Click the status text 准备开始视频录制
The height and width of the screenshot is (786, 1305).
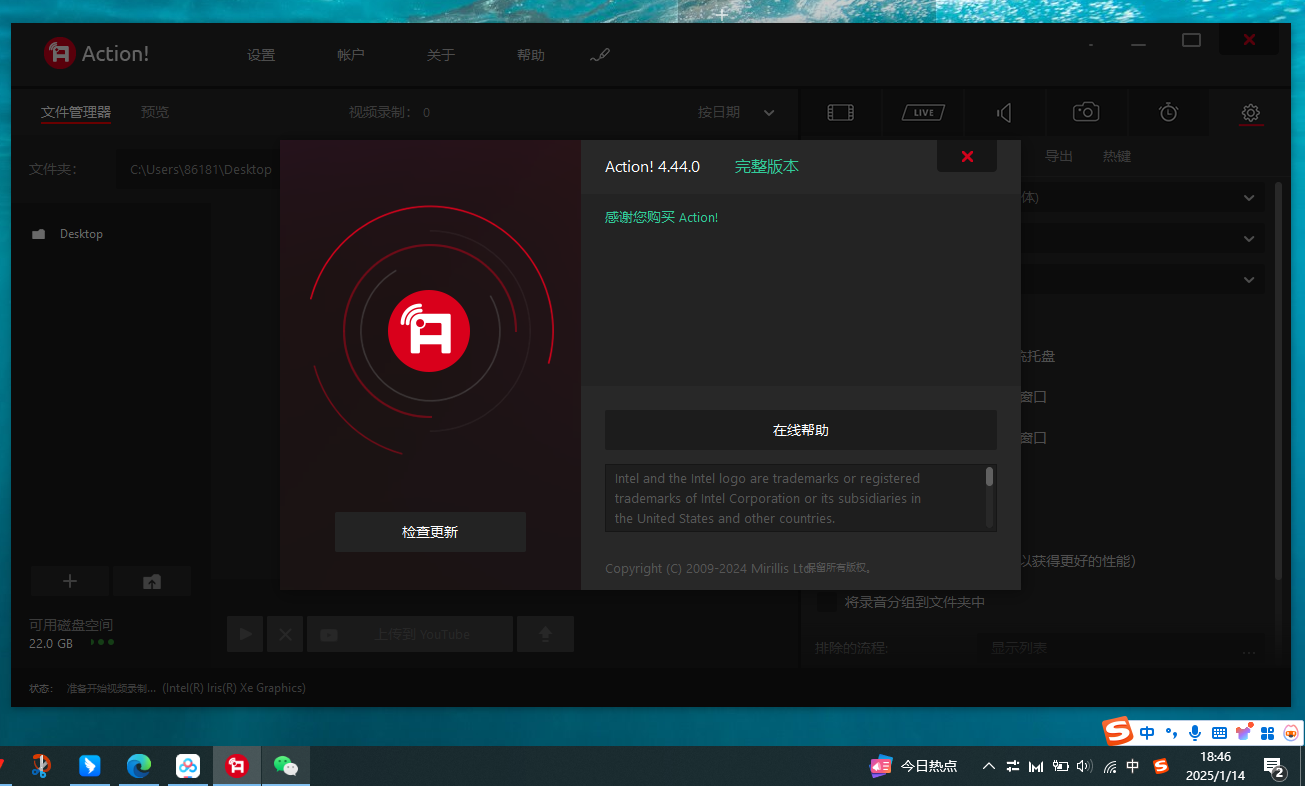tap(111, 688)
